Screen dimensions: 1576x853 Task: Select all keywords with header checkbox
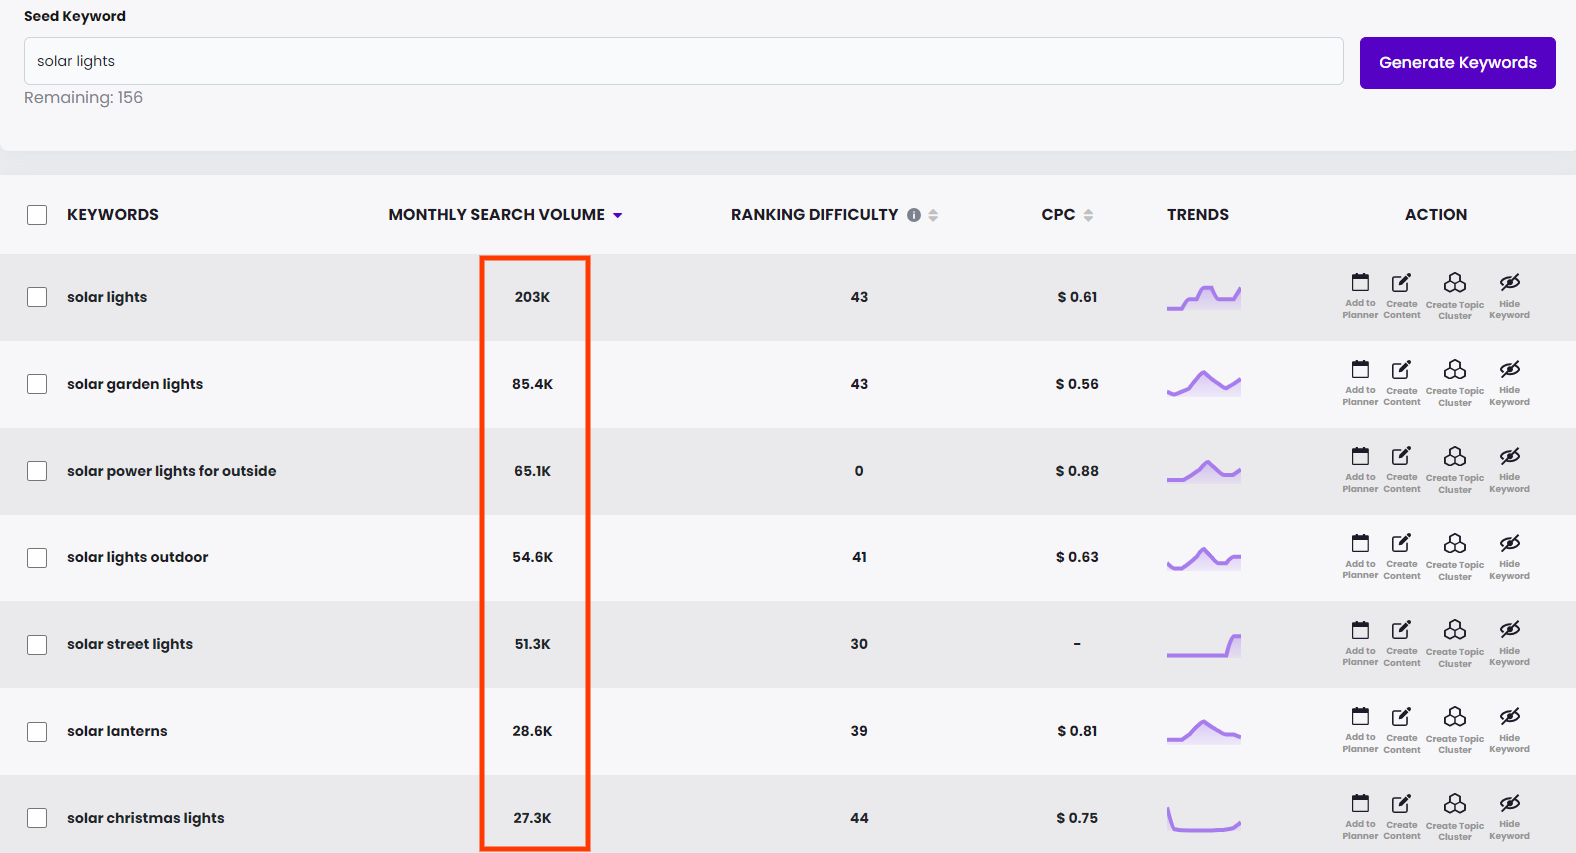pyautogui.click(x=37, y=215)
